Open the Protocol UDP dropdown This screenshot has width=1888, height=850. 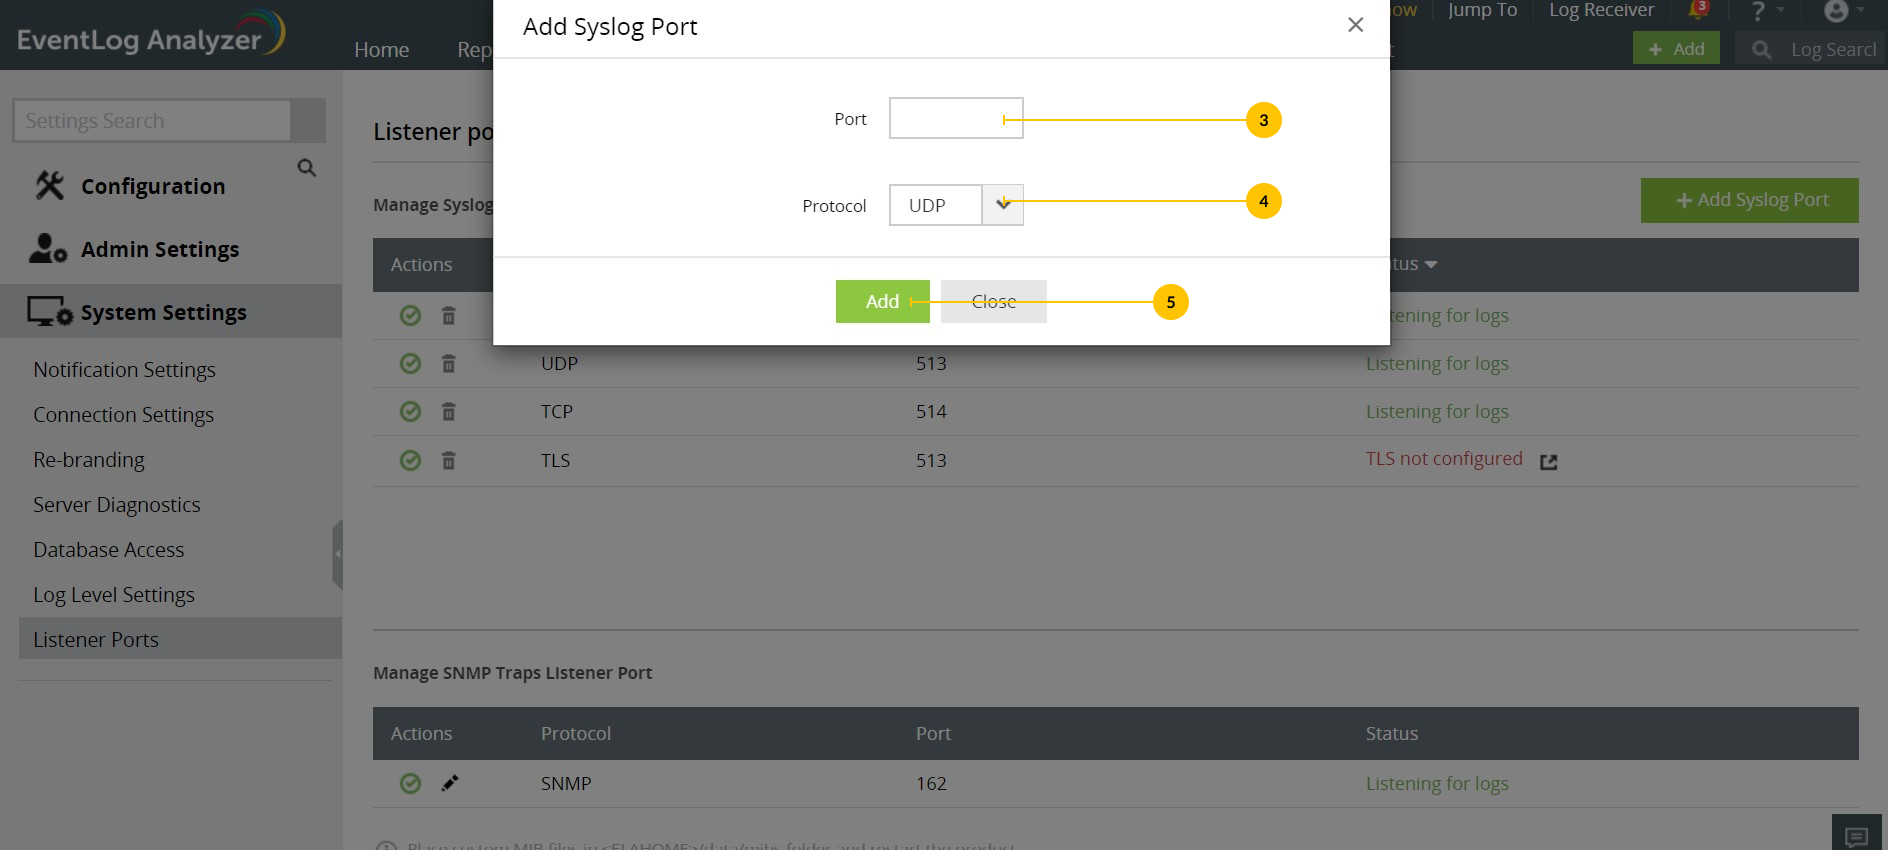coord(1002,205)
